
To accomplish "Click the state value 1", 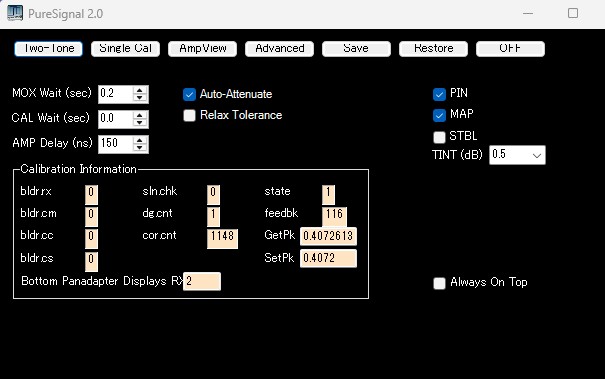I will pyautogui.click(x=328, y=194).
